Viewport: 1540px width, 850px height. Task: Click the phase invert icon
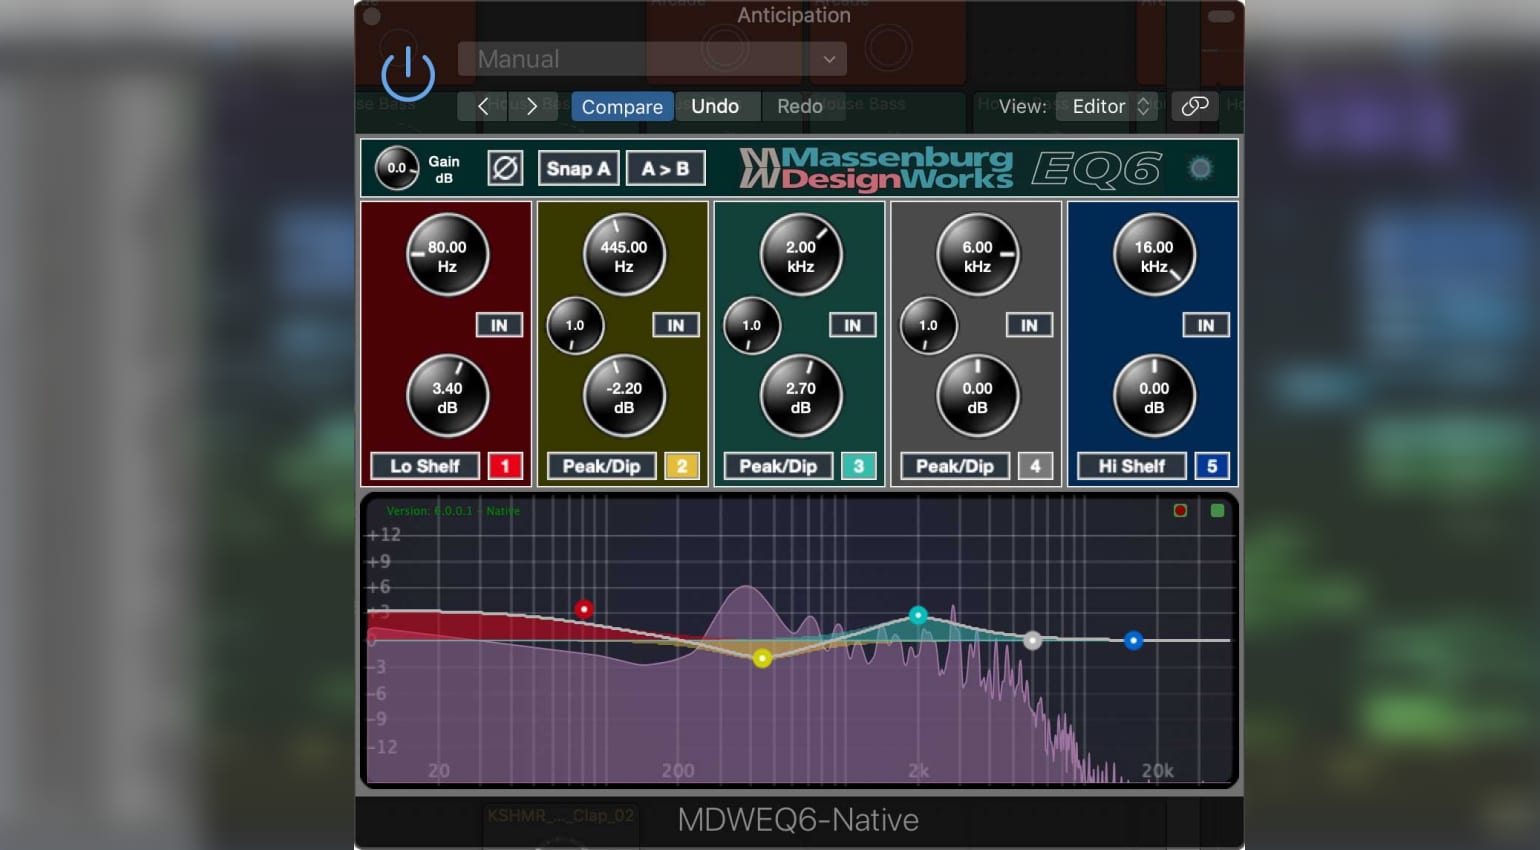tap(505, 168)
